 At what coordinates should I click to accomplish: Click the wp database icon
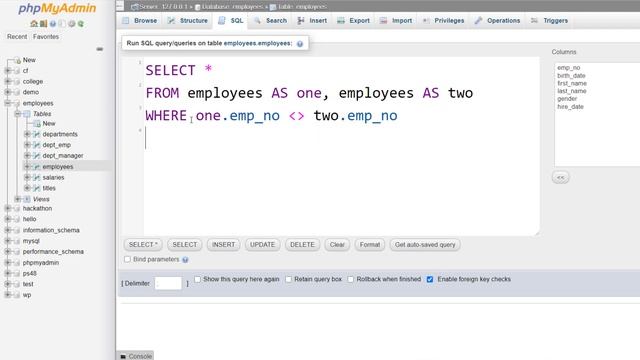(x=17, y=295)
